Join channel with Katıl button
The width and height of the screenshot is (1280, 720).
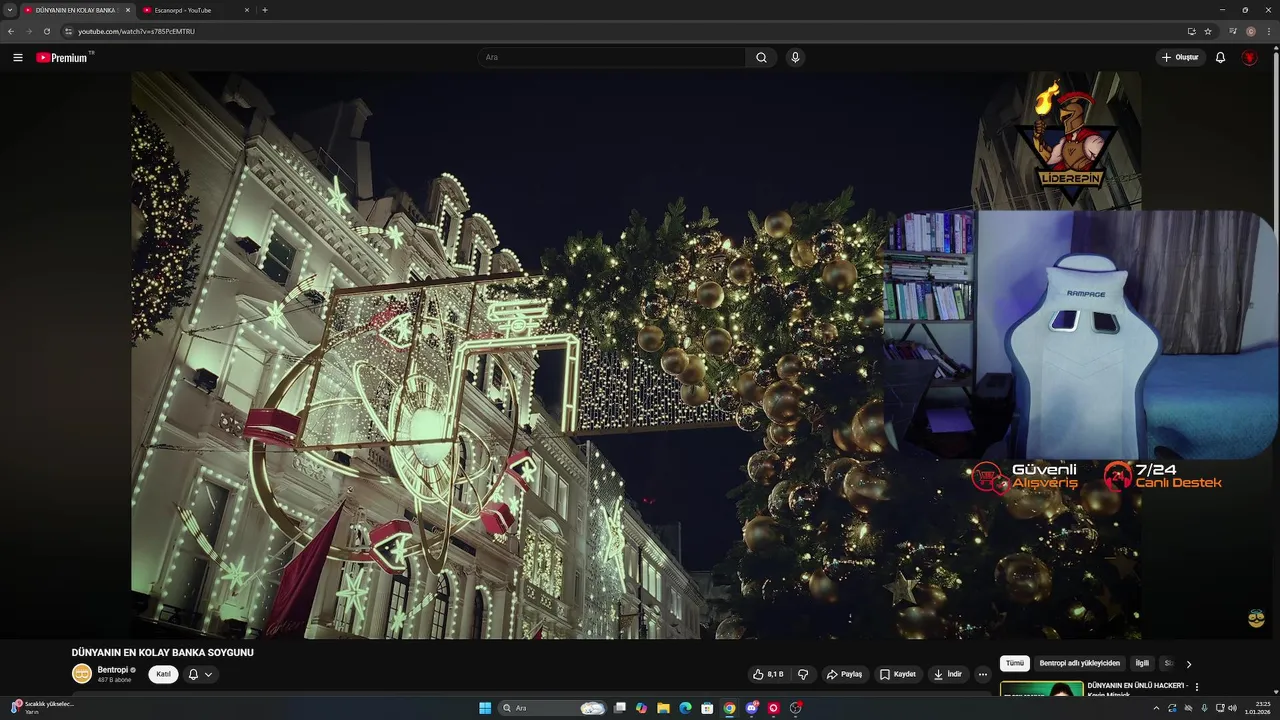(163, 674)
